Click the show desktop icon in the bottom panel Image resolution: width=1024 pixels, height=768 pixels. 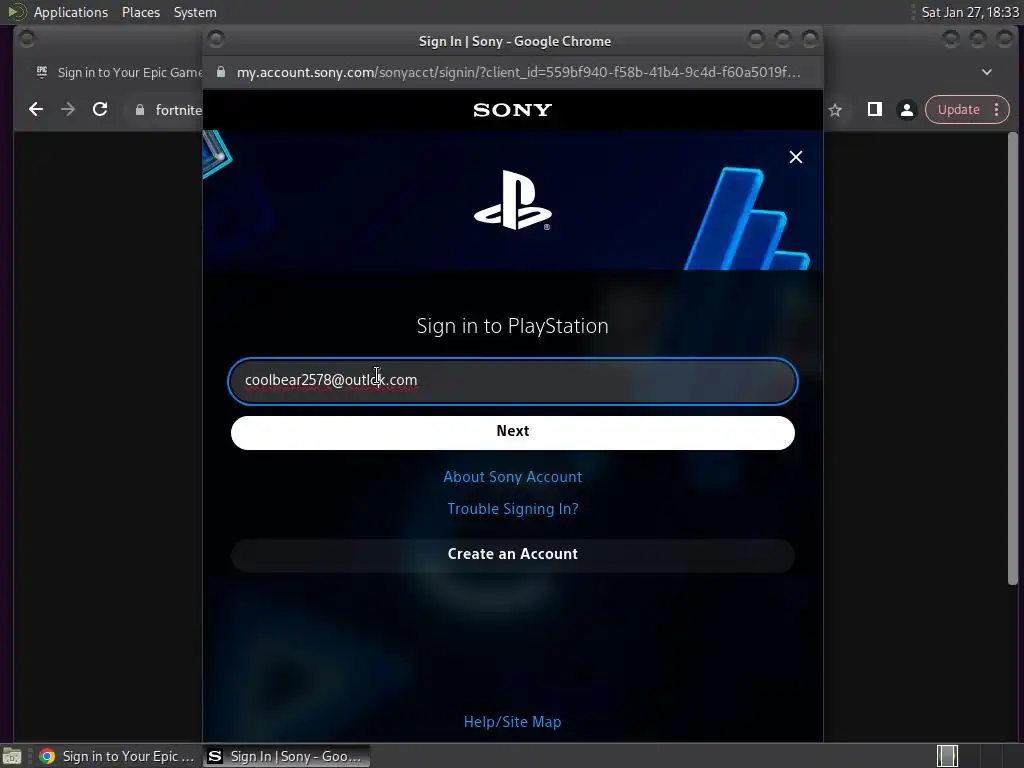(12, 756)
